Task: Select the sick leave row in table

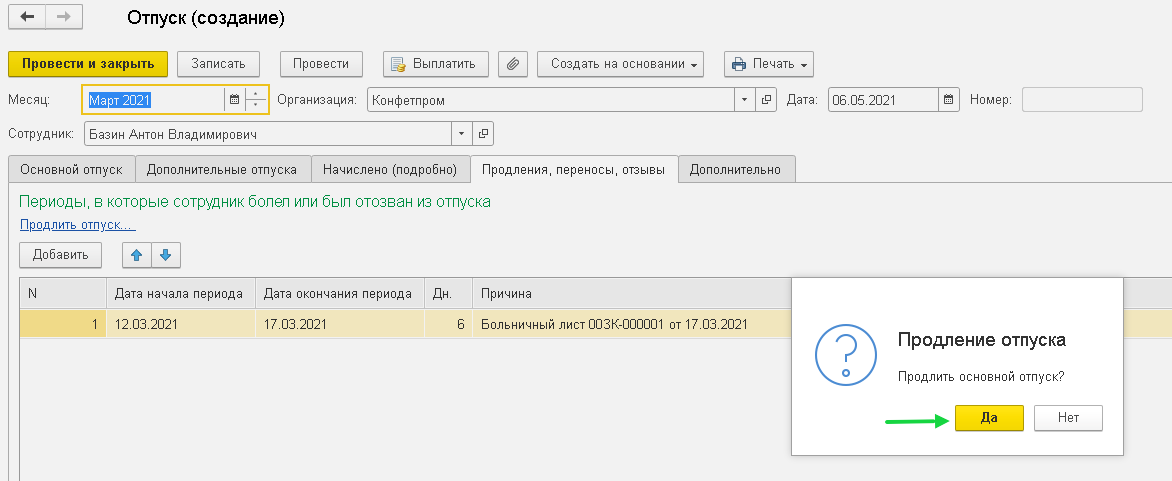Action: [x=400, y=324]
